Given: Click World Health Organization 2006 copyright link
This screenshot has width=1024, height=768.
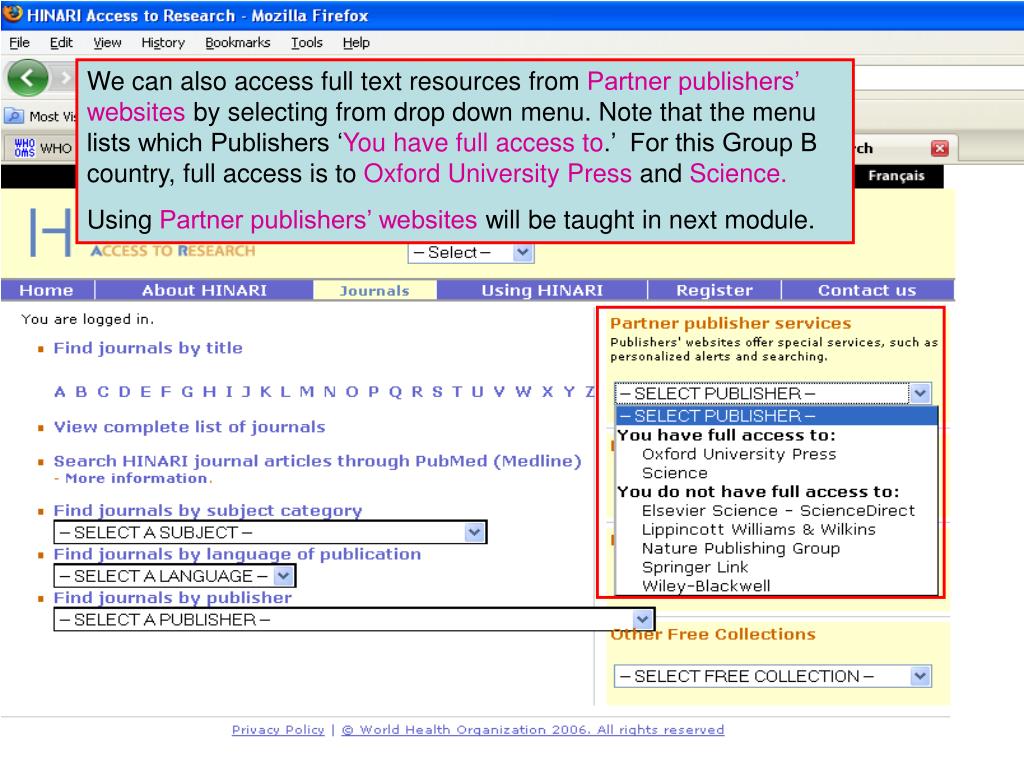Looking at the screenshot, I should [x=533, y=729].
